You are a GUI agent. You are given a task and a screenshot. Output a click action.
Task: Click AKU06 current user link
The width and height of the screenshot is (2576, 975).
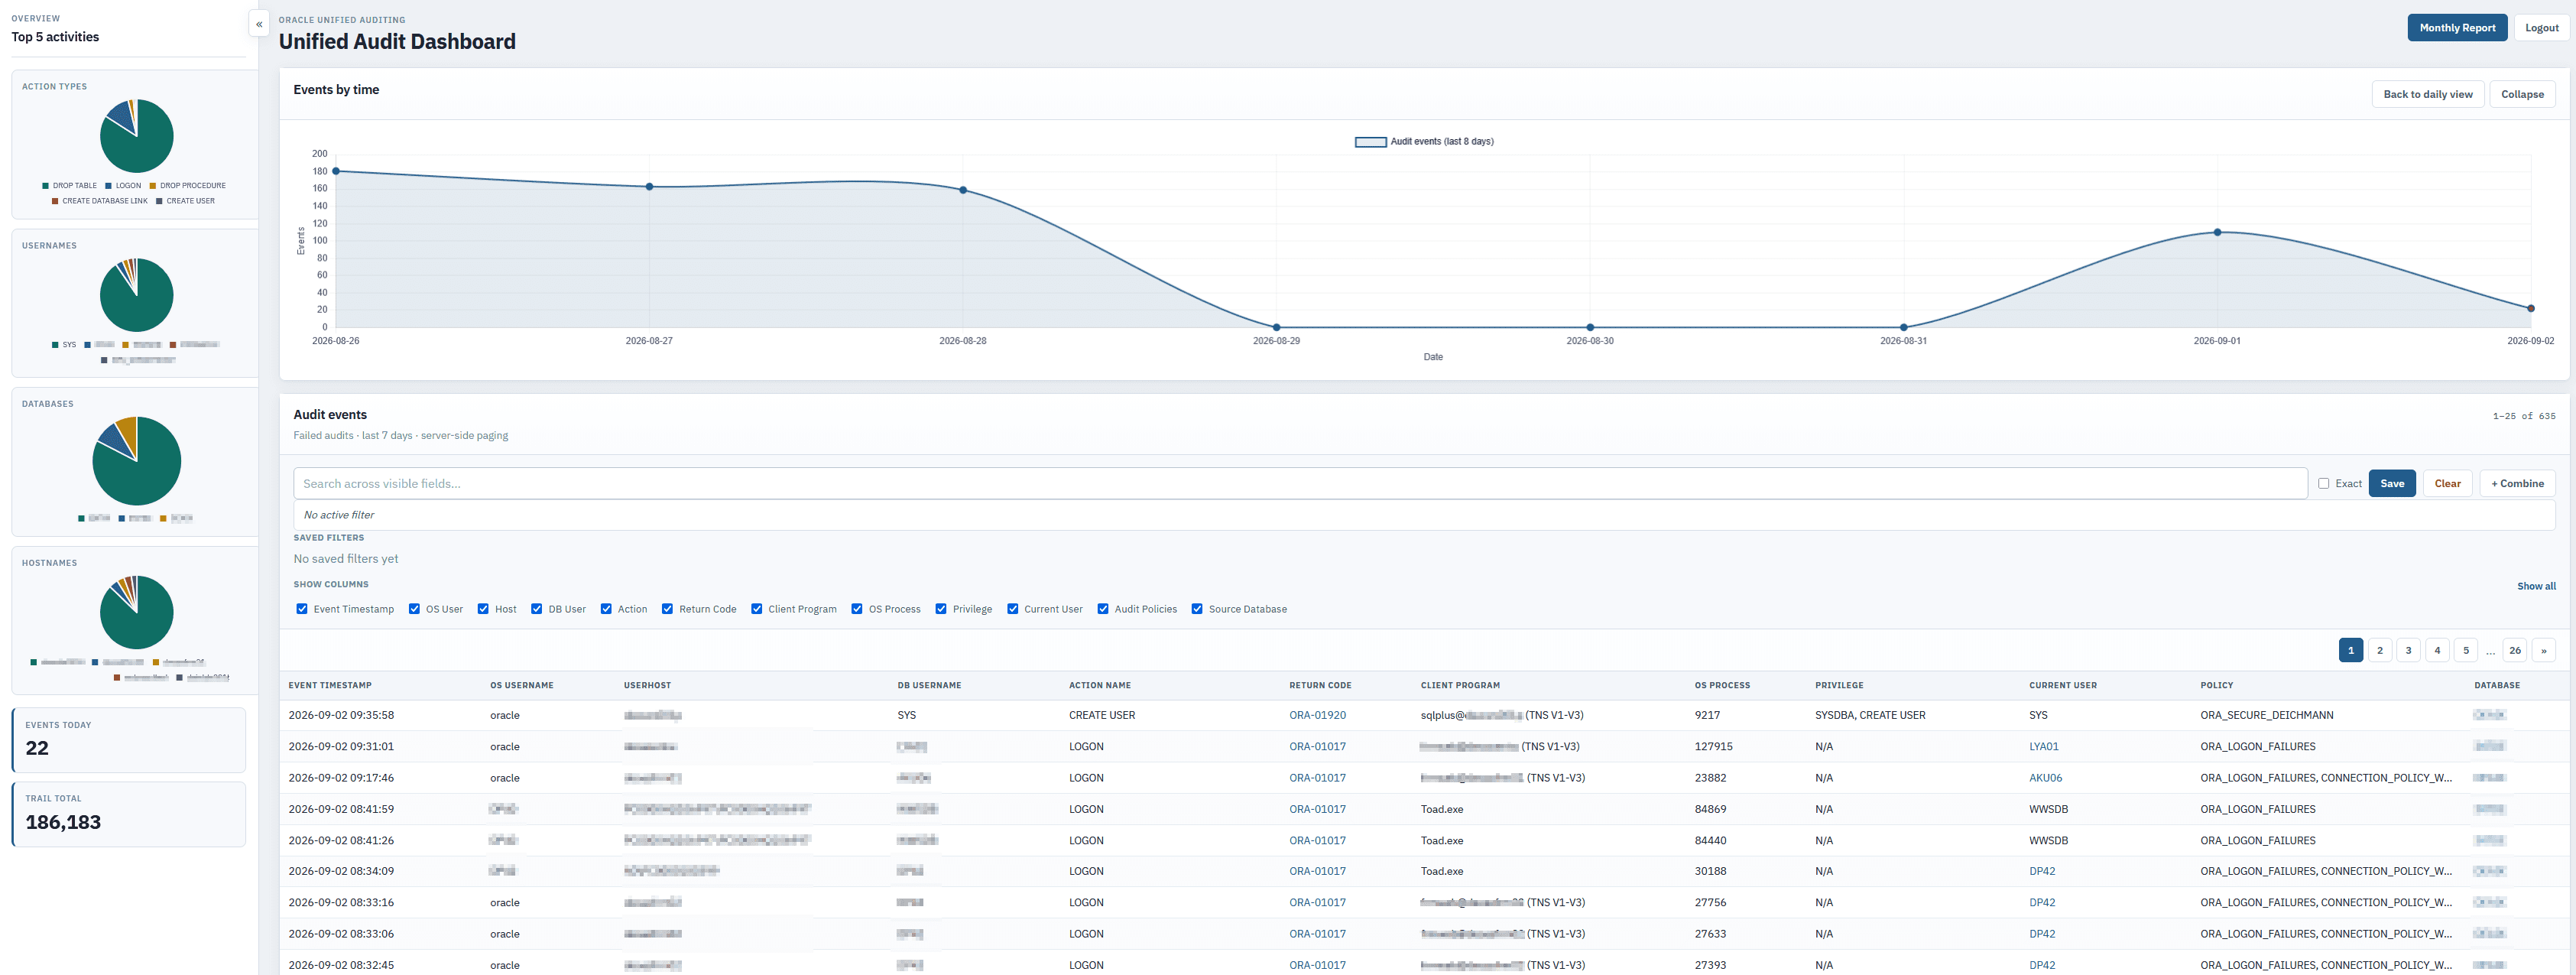coord(2045,777)
